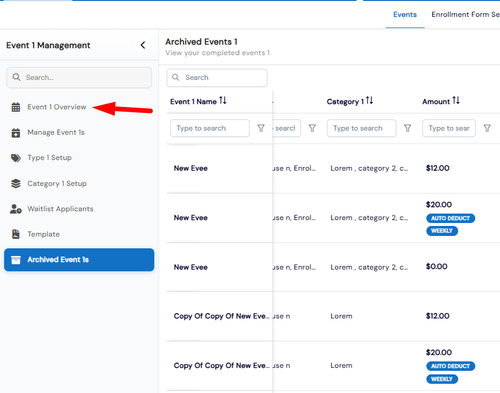The height and width of the screenshot is (393, 500).
Task: Click the Archived Events table Search box
Action: pyautogui.click(x=217, y=77)
